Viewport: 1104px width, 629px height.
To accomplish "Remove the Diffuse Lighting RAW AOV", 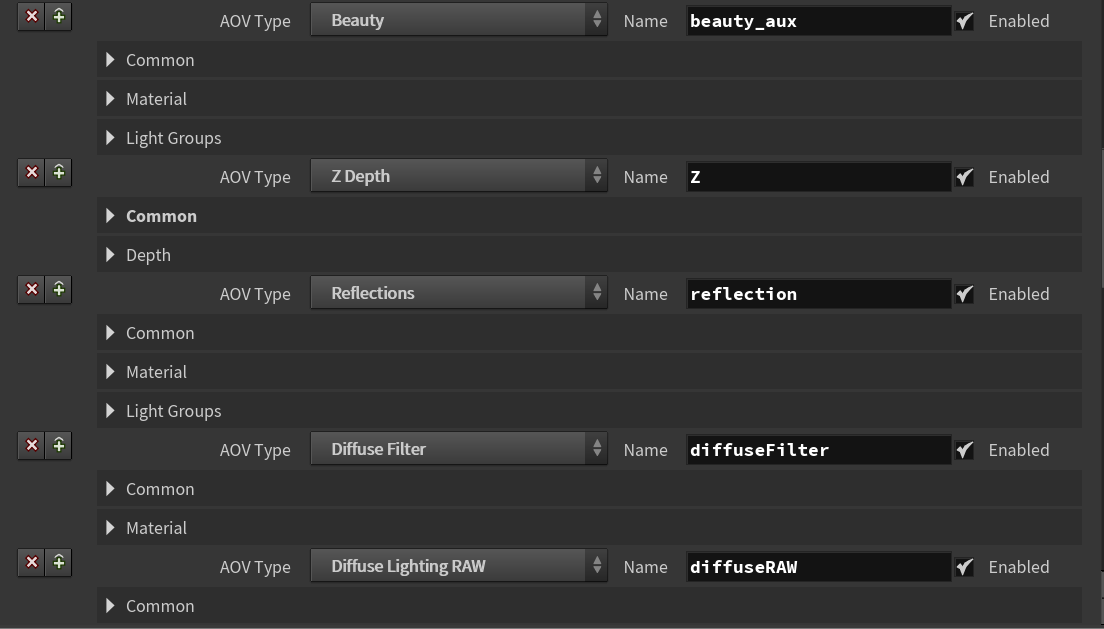I will [x=32, y=563].
